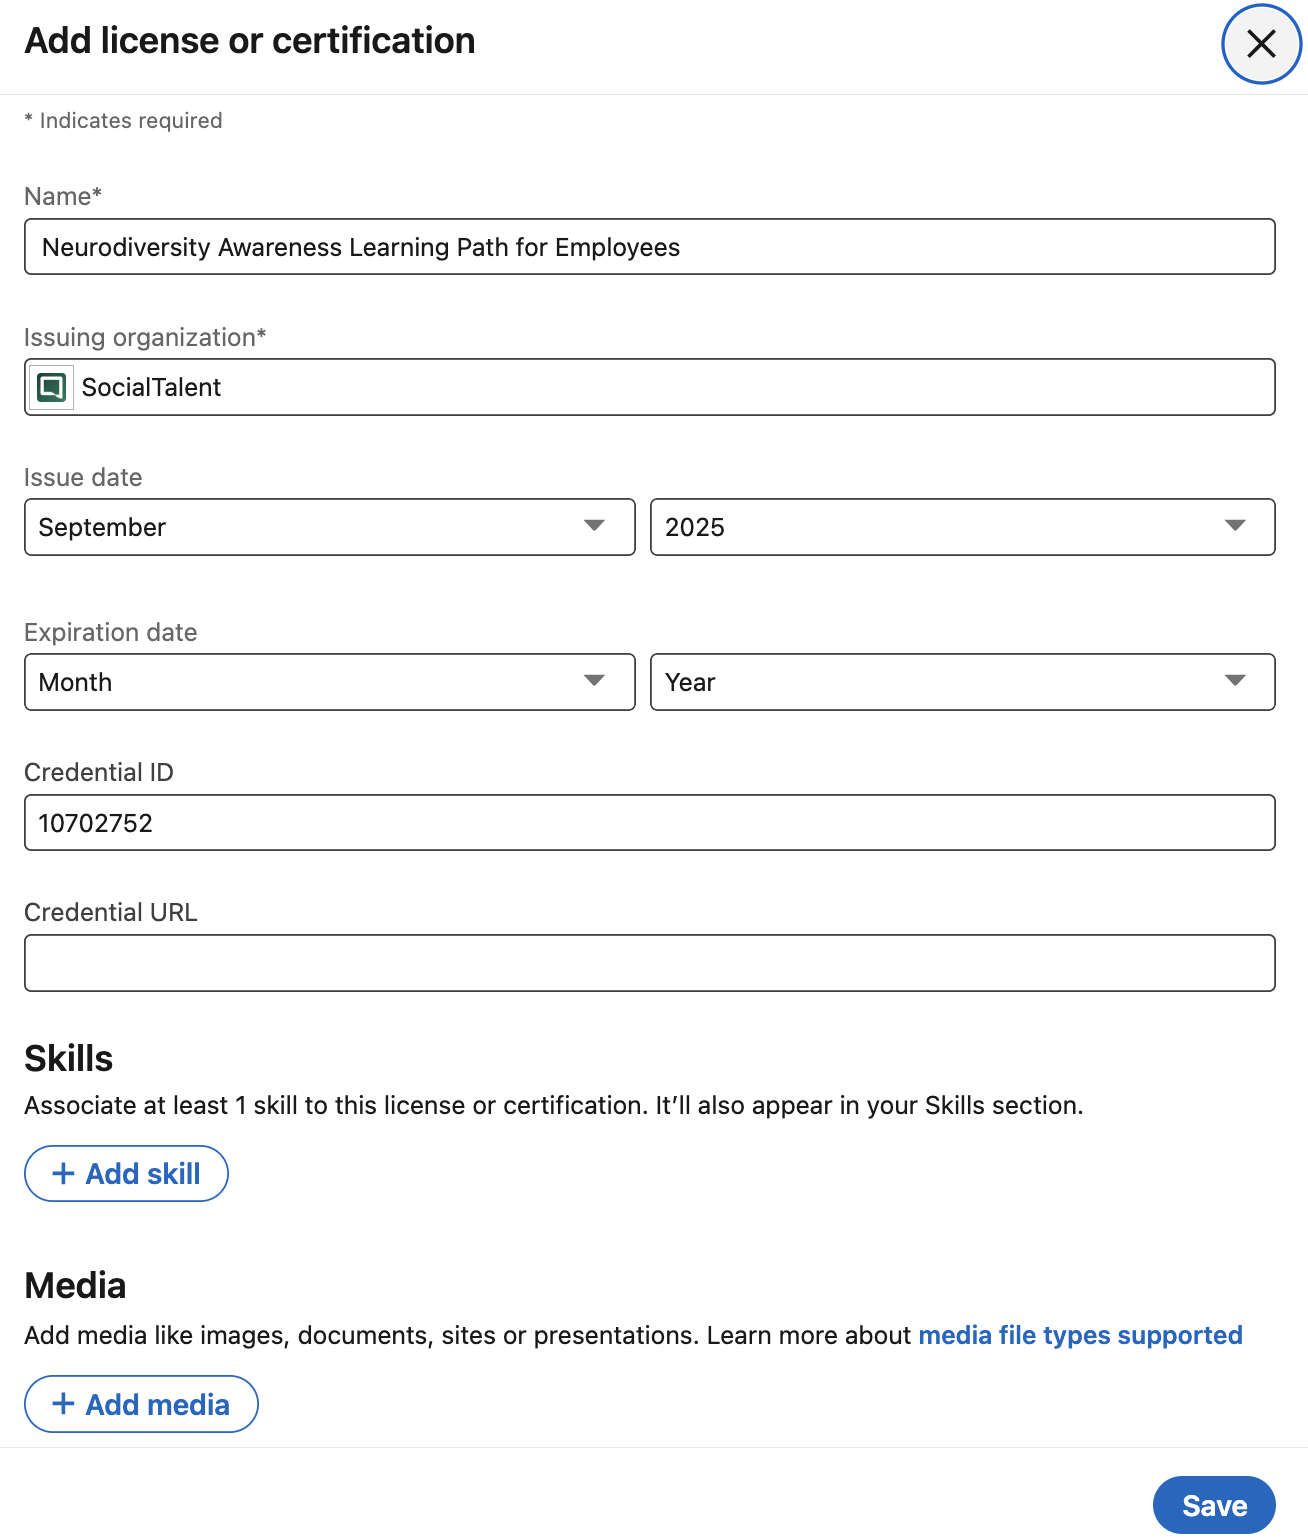
Task: Click the Save button
Action: point(1214,1504)
